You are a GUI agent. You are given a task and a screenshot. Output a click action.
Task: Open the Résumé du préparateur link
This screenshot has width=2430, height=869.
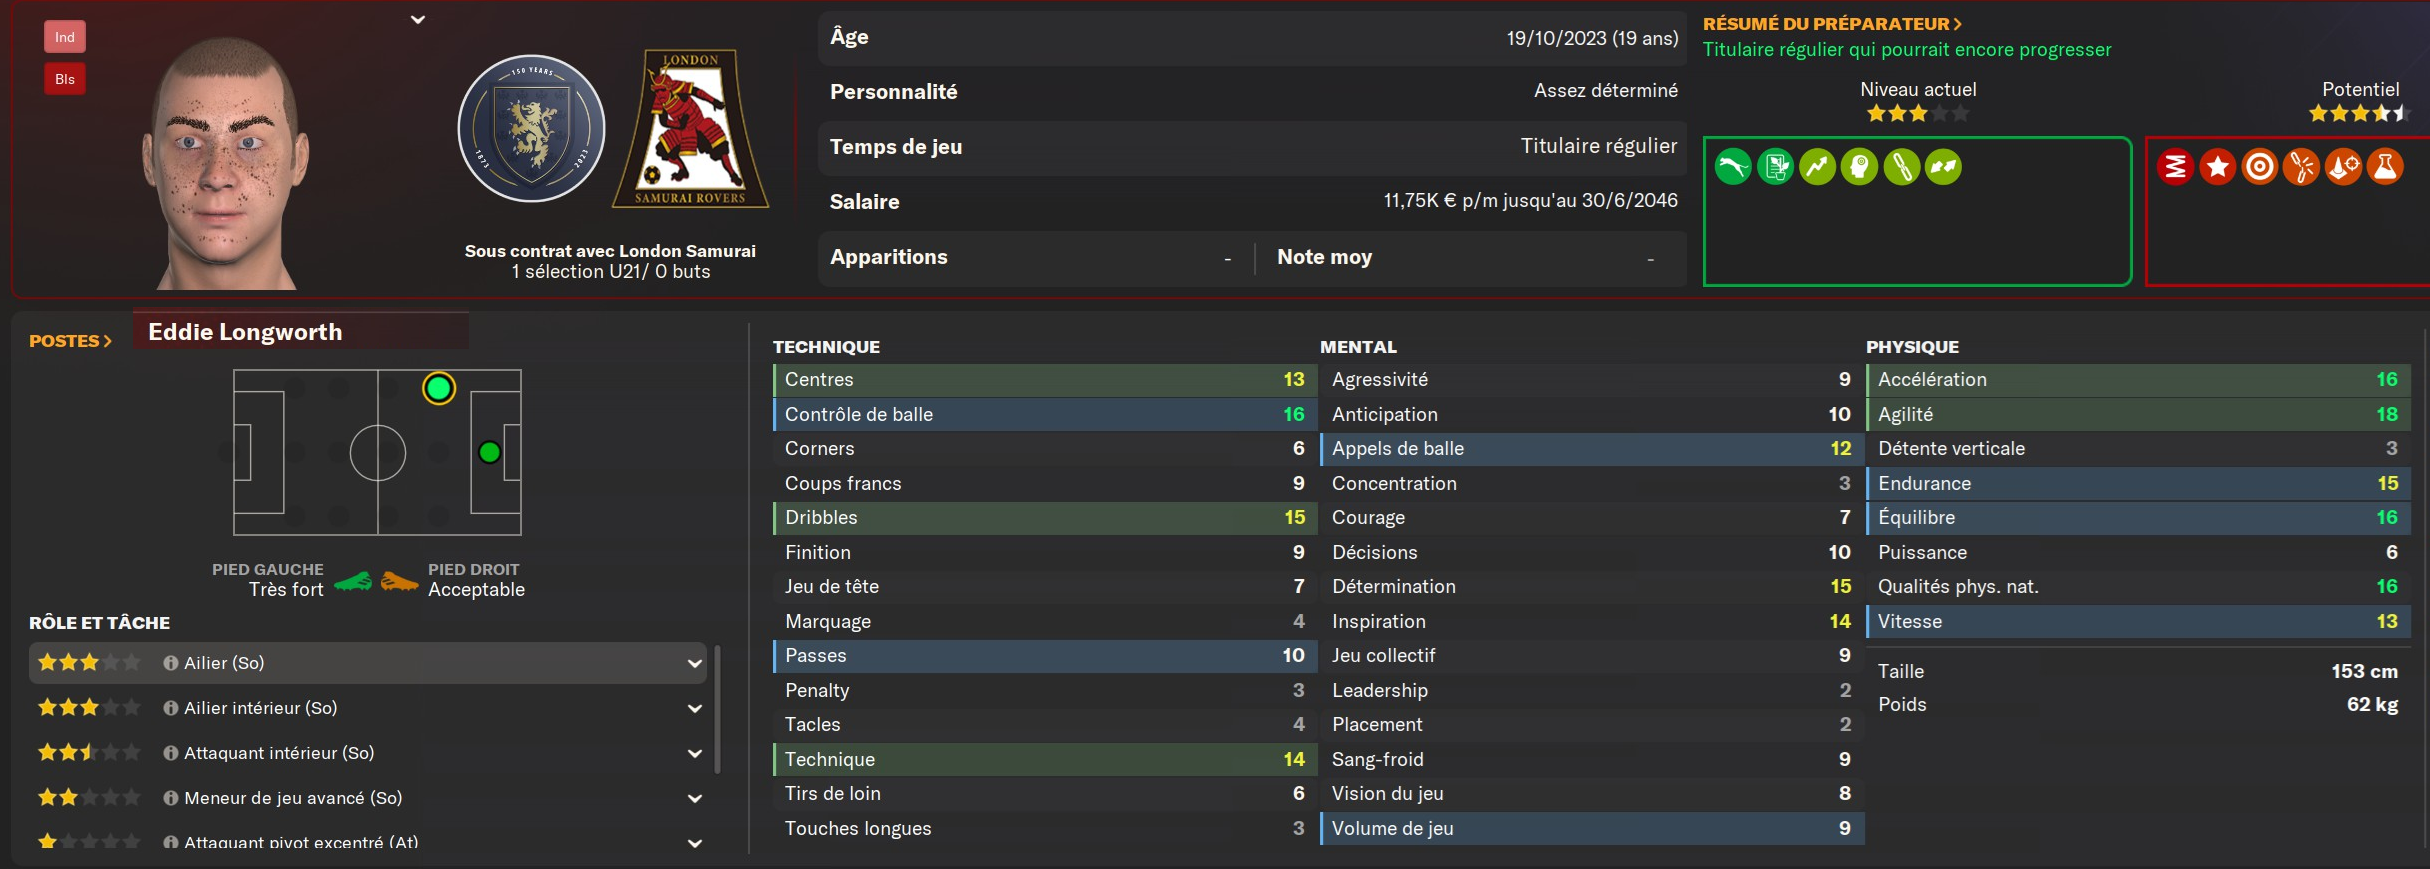click(1832, 24)
